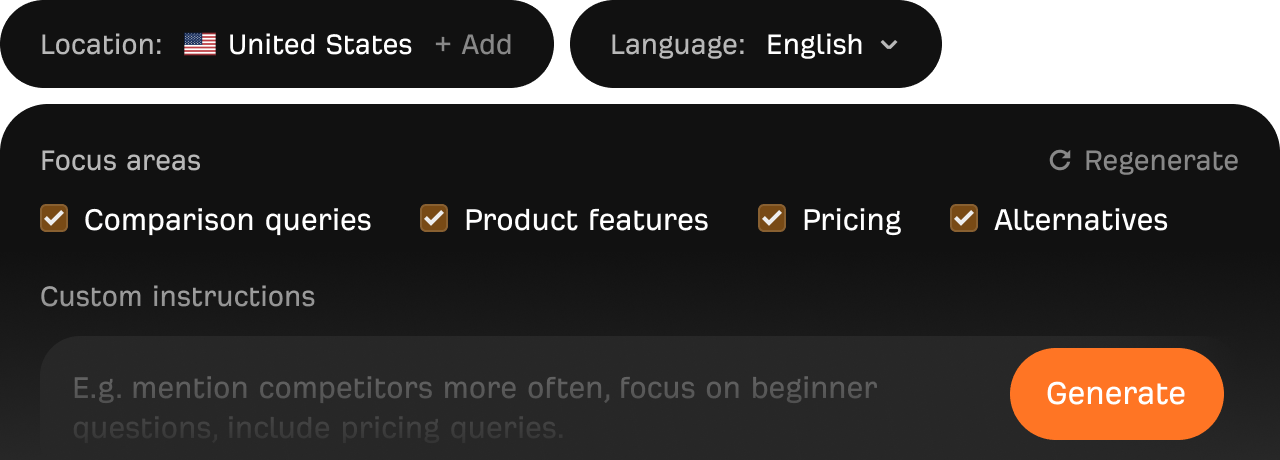Disable the Pricing checkbox
The width and height of the screenshot is (1280, 460).
(772, 218)
